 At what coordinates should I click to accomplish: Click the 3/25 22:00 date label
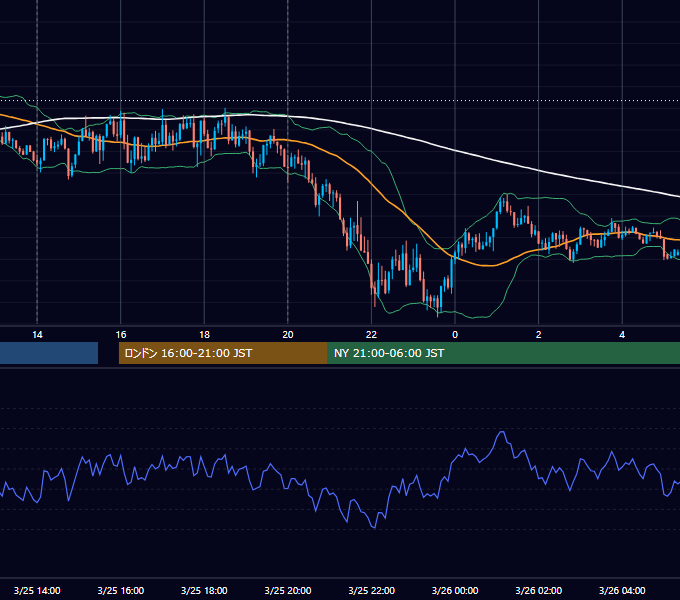coord(371,590)
